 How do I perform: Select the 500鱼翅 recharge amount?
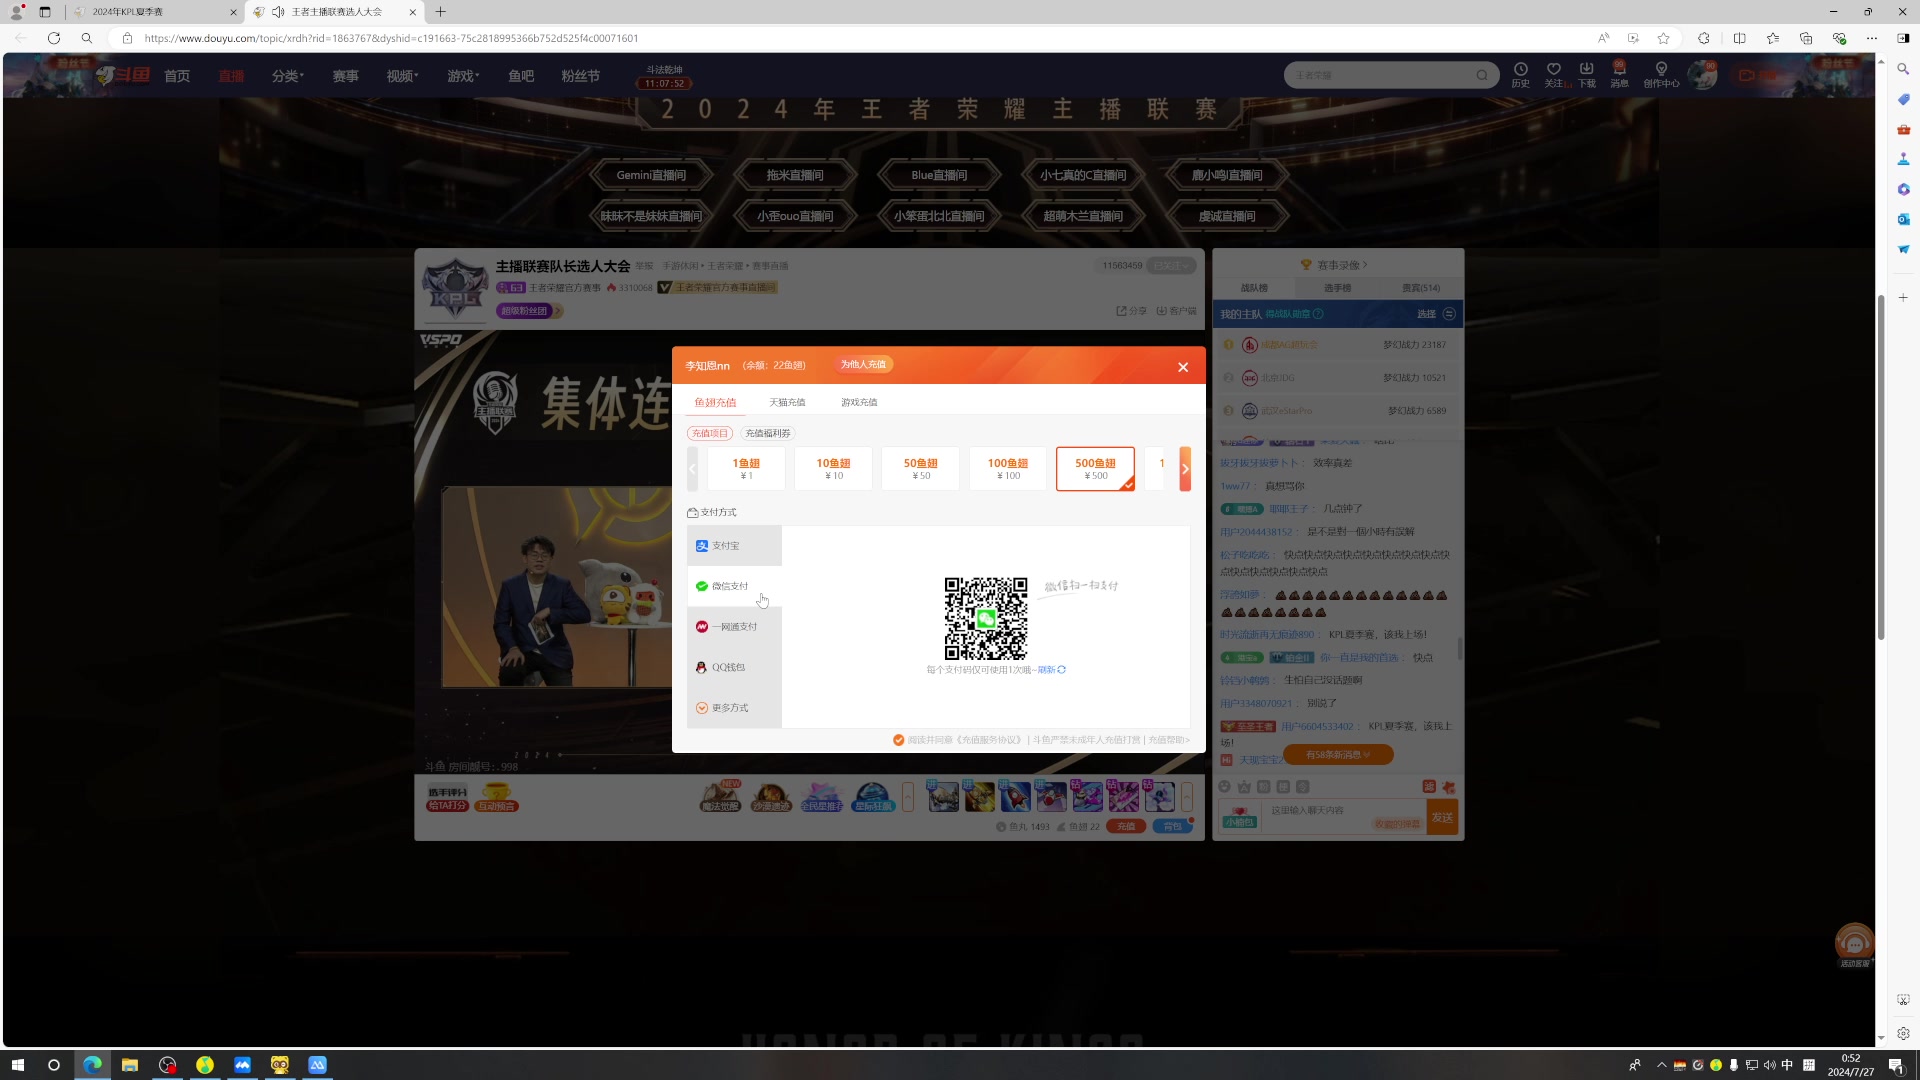tap(1095, 469)
